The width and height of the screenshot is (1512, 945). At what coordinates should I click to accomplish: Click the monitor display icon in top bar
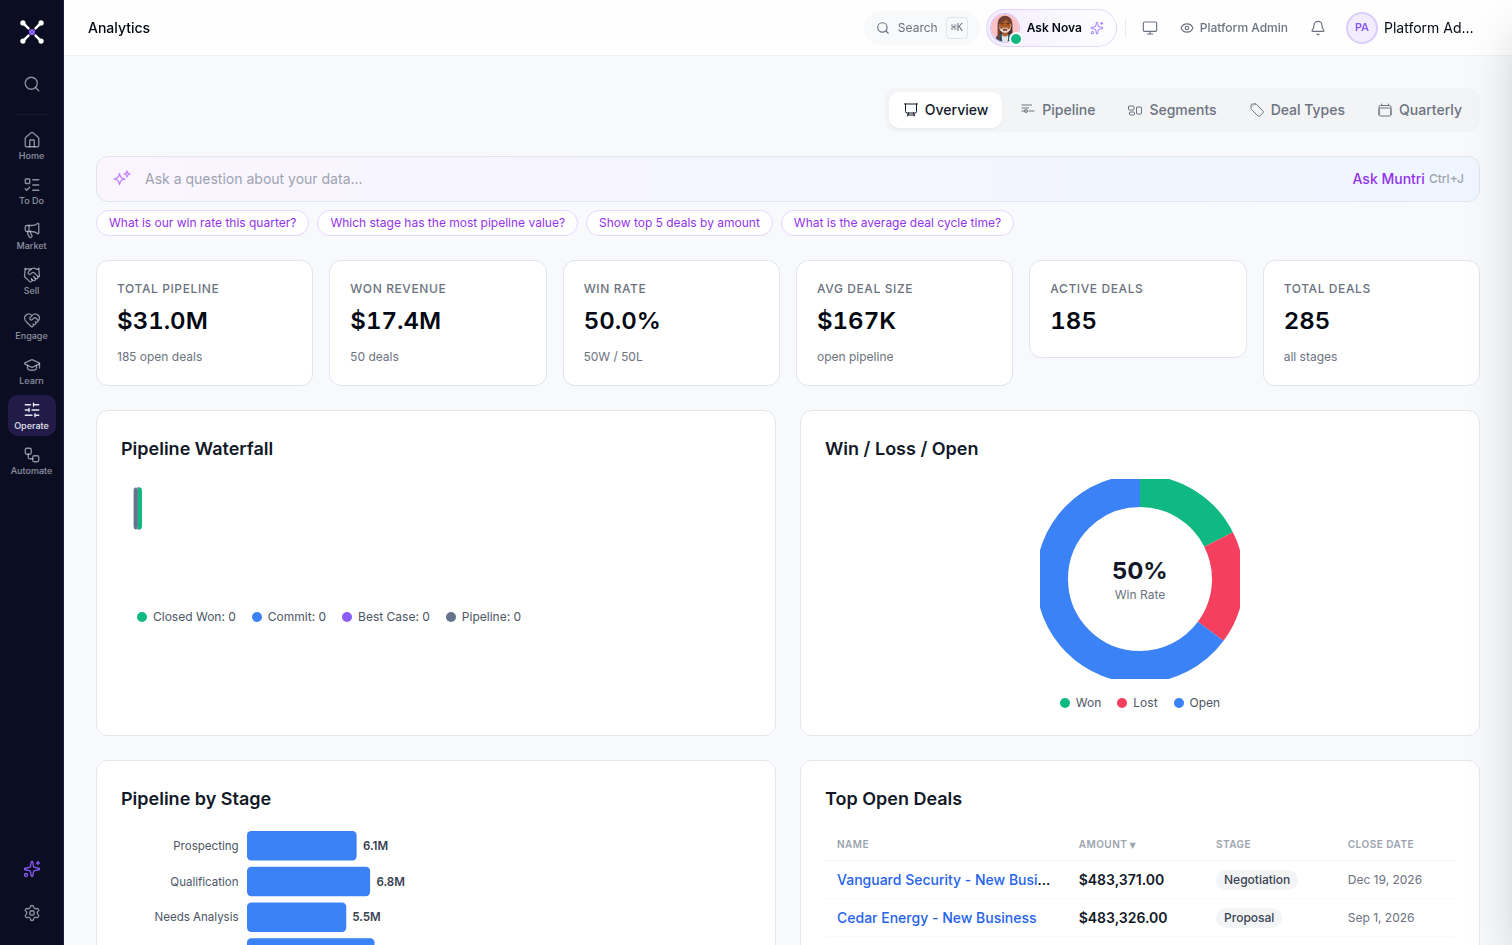tap(1150, 28)
